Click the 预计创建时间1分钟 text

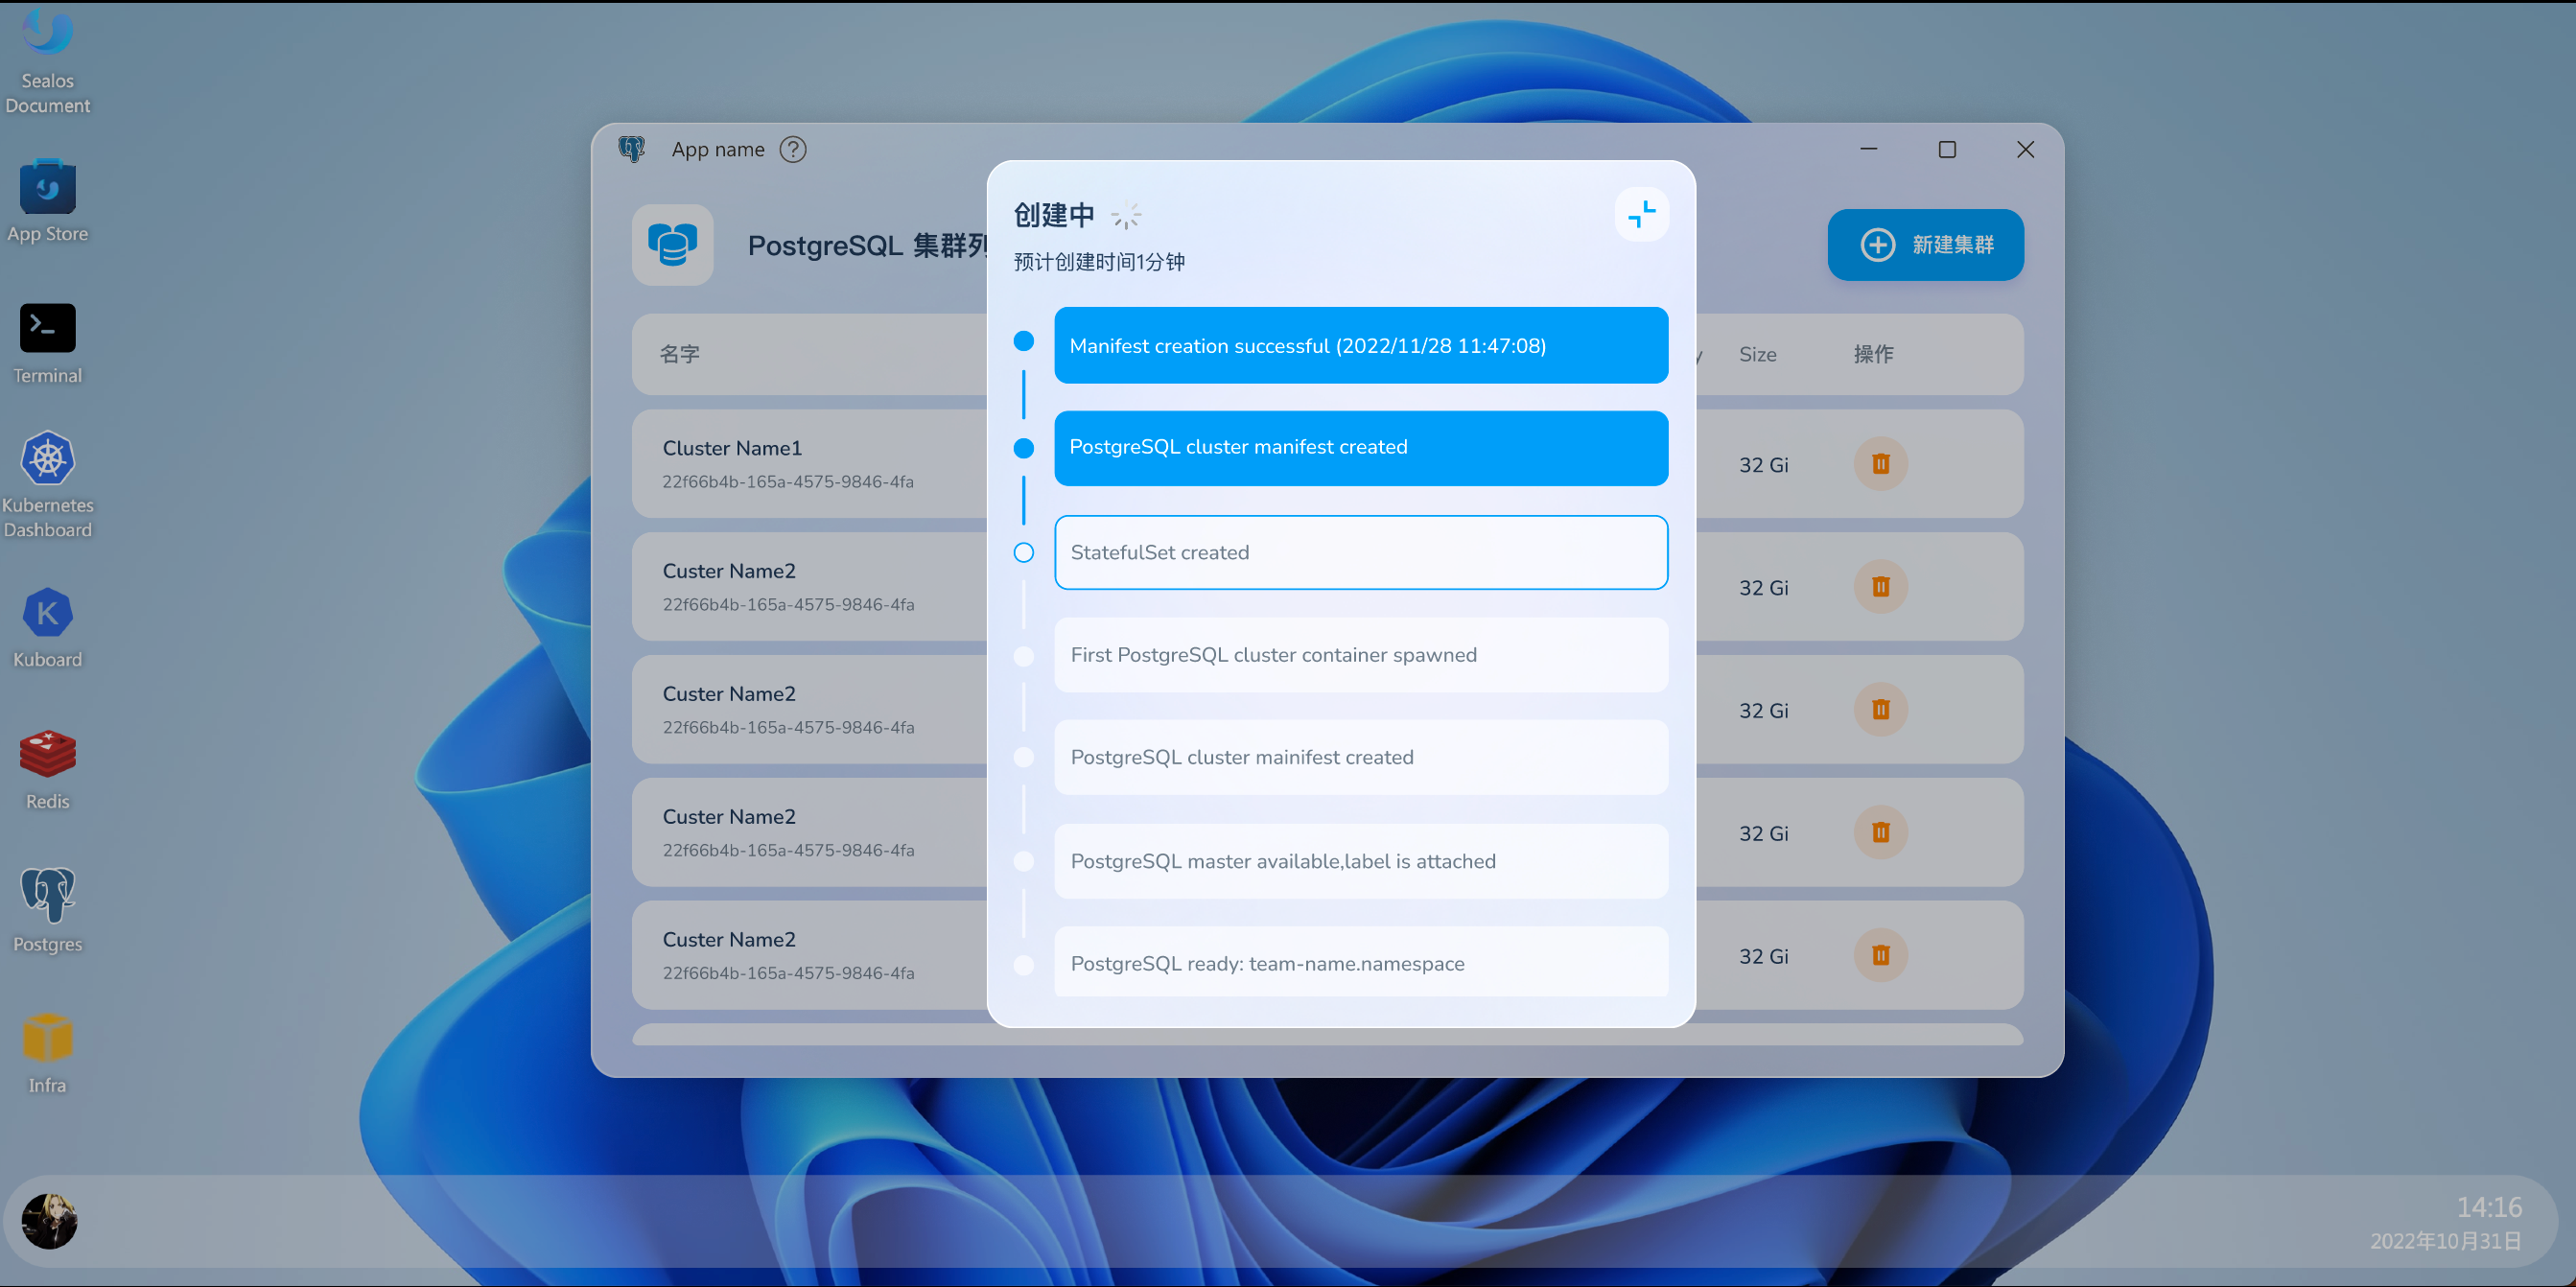[x=1099, y=262]
